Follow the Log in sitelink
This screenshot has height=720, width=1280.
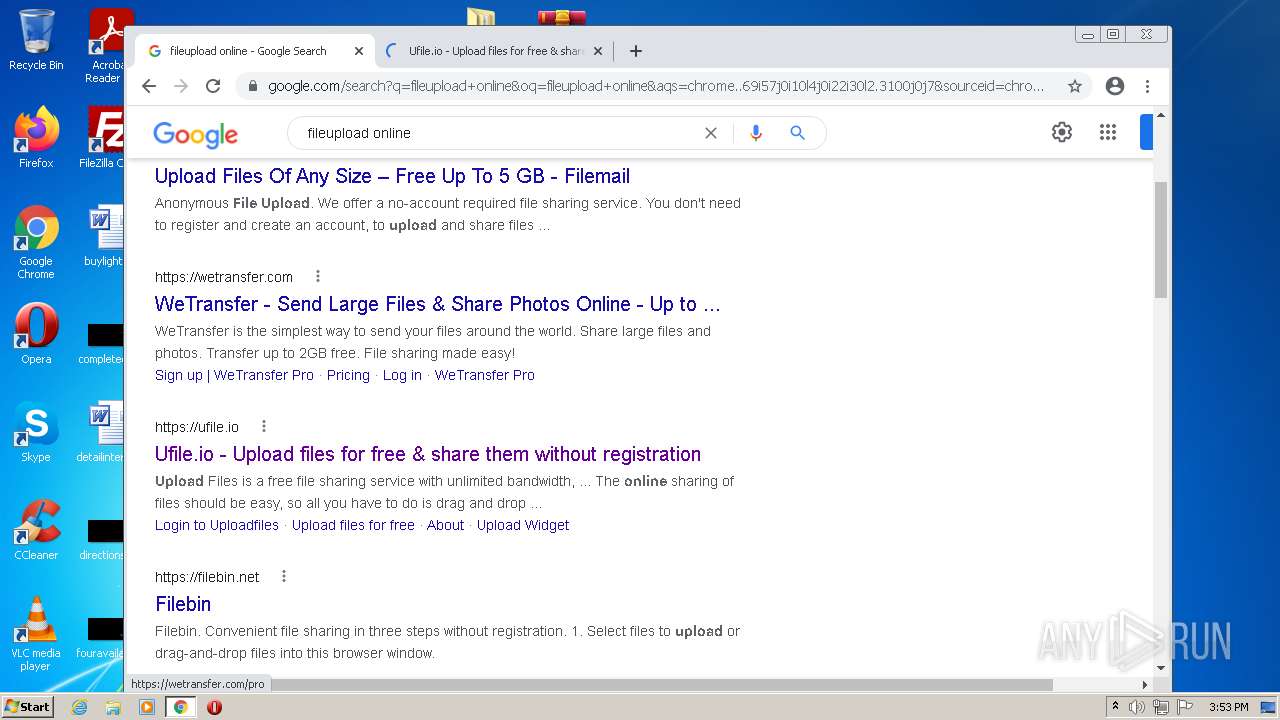point(402,375)
